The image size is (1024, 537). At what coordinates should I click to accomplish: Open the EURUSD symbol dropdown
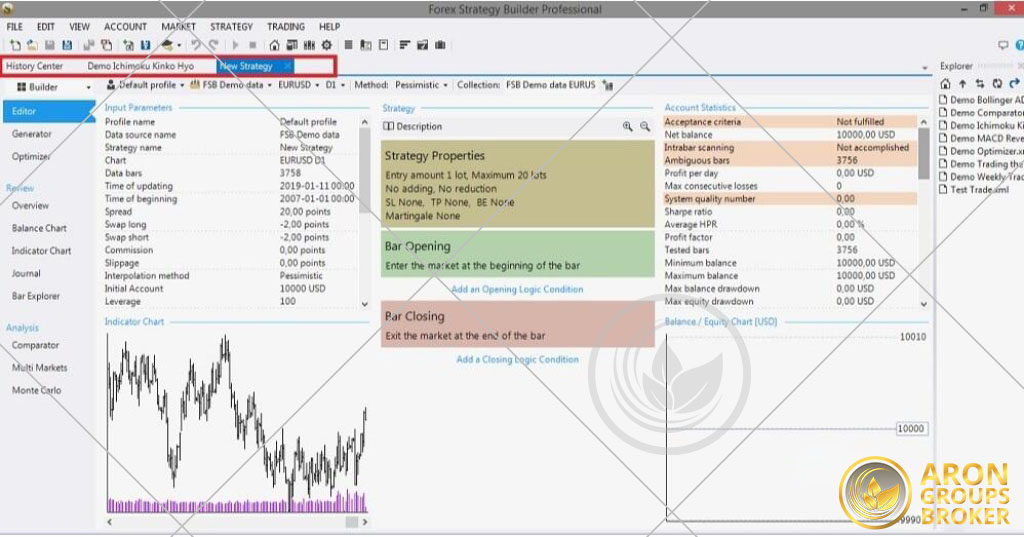(317, 86)
